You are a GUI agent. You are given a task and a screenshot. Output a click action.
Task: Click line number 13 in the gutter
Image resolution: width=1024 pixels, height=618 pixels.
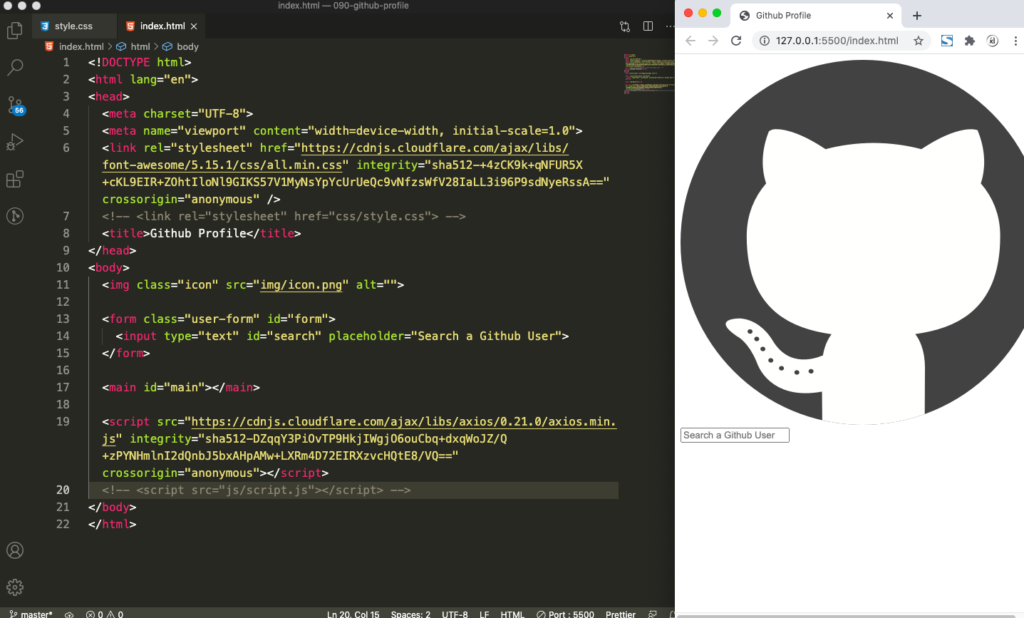pos(63,319)
